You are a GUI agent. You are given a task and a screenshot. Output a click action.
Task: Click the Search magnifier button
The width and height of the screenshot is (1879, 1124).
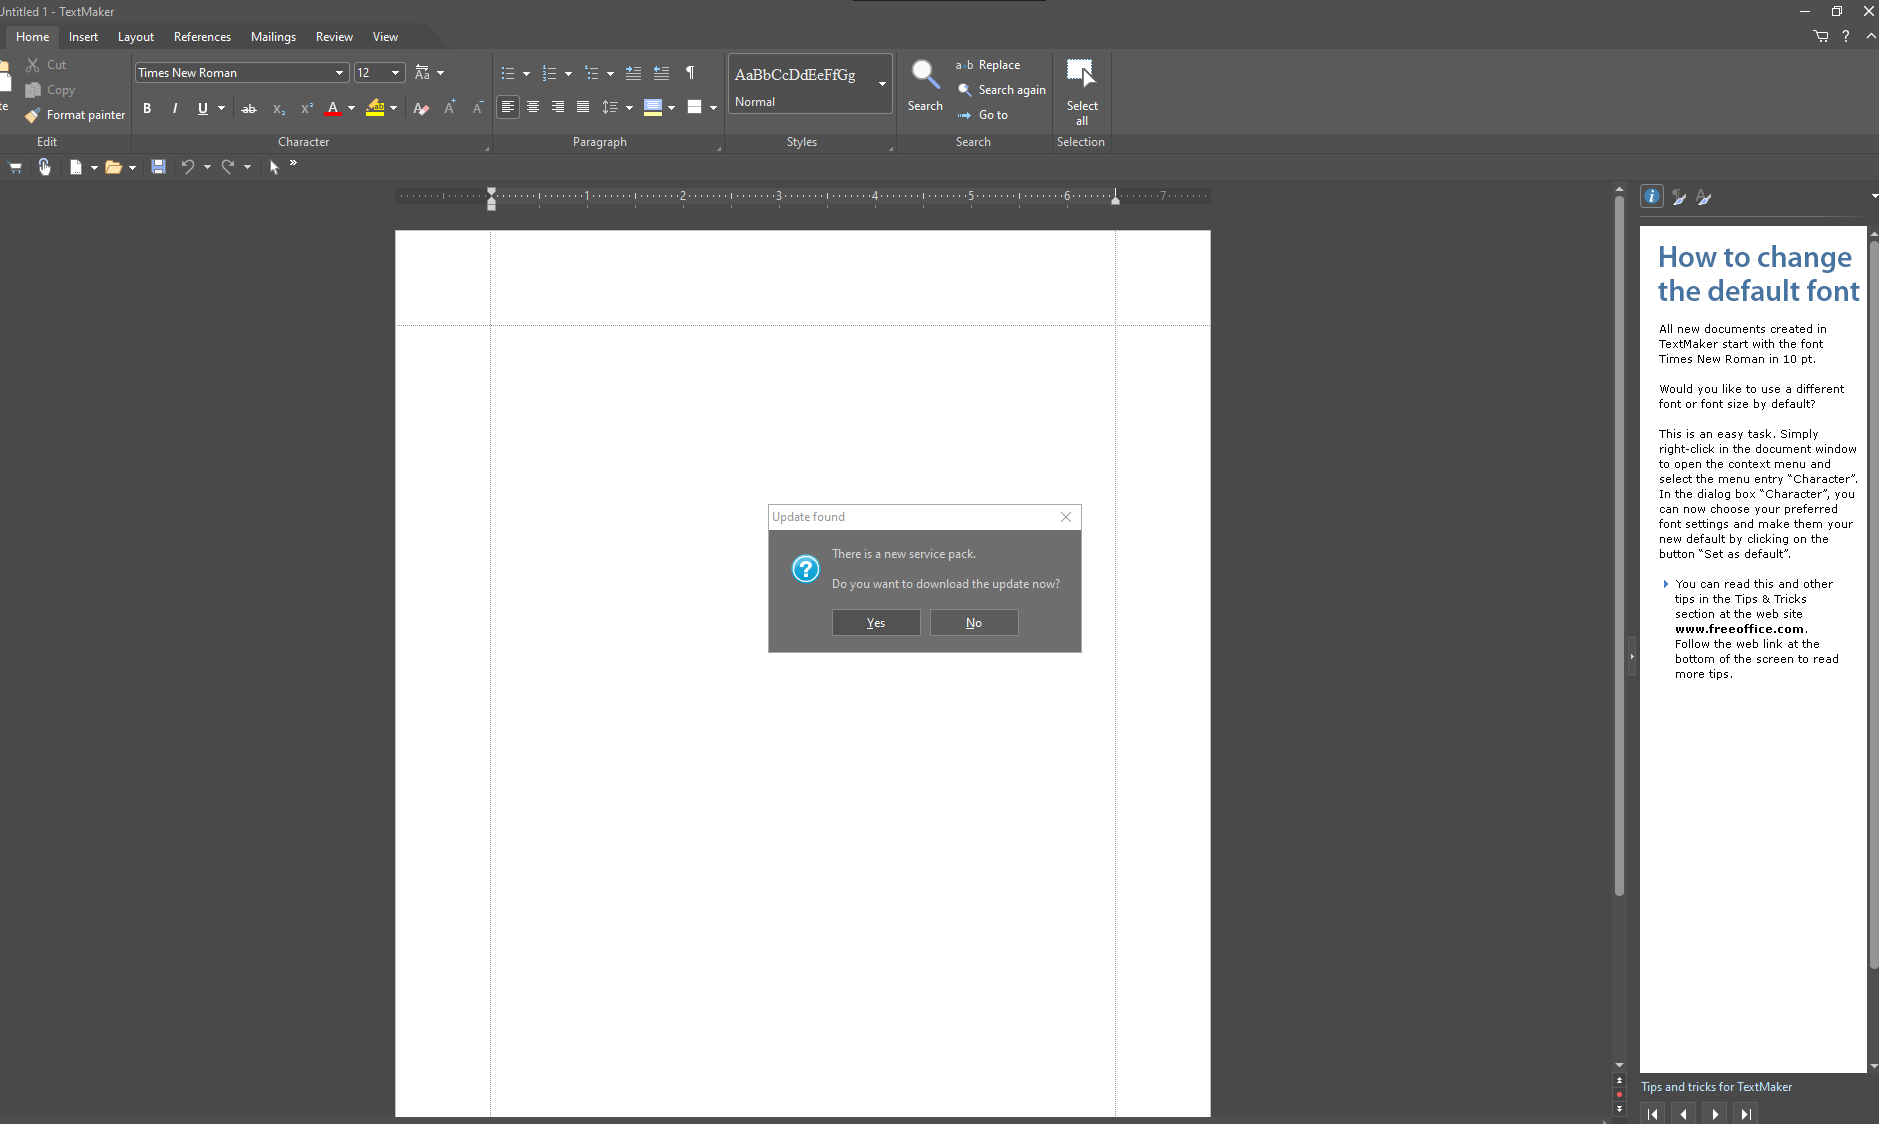tap(925, 85)
